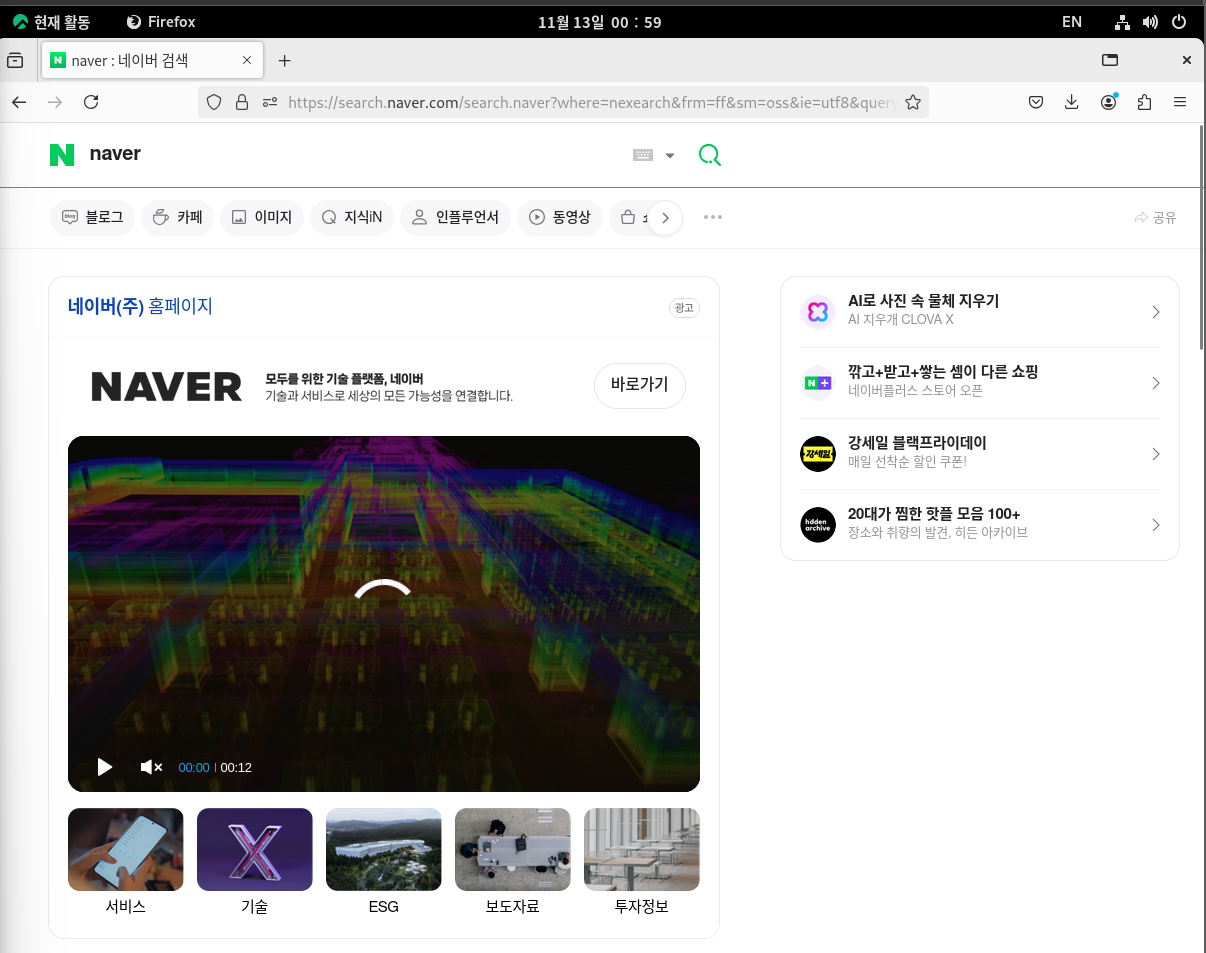Select the 블로그 search tab
The width and height of the screenshot is (1206, 953).
pos(92,217)
